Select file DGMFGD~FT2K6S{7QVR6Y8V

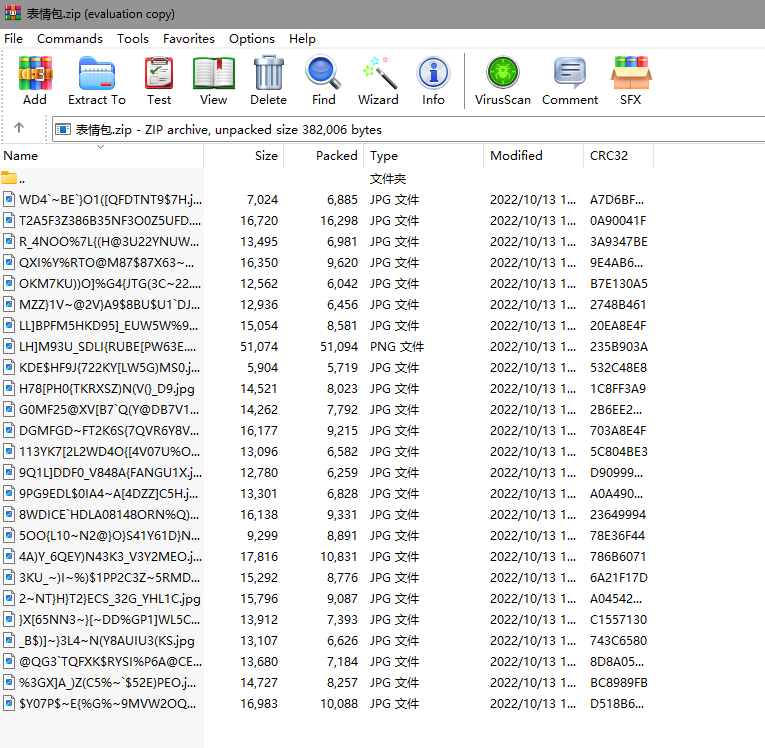click(109, 430)
